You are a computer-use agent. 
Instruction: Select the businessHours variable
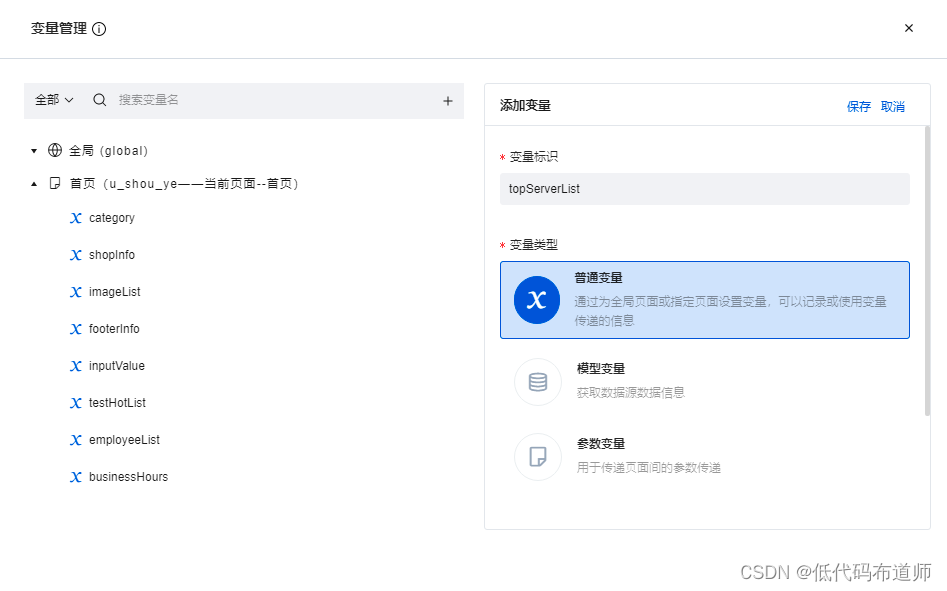pos(129,477)
